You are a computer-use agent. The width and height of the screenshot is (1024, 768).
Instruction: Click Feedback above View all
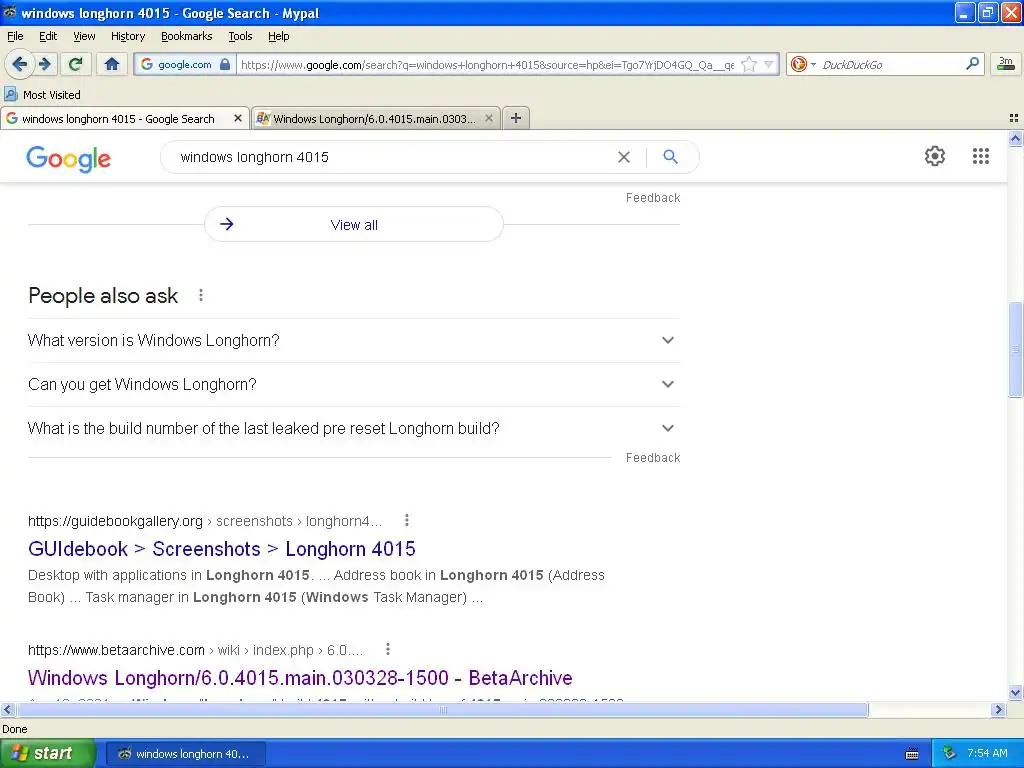652,198
